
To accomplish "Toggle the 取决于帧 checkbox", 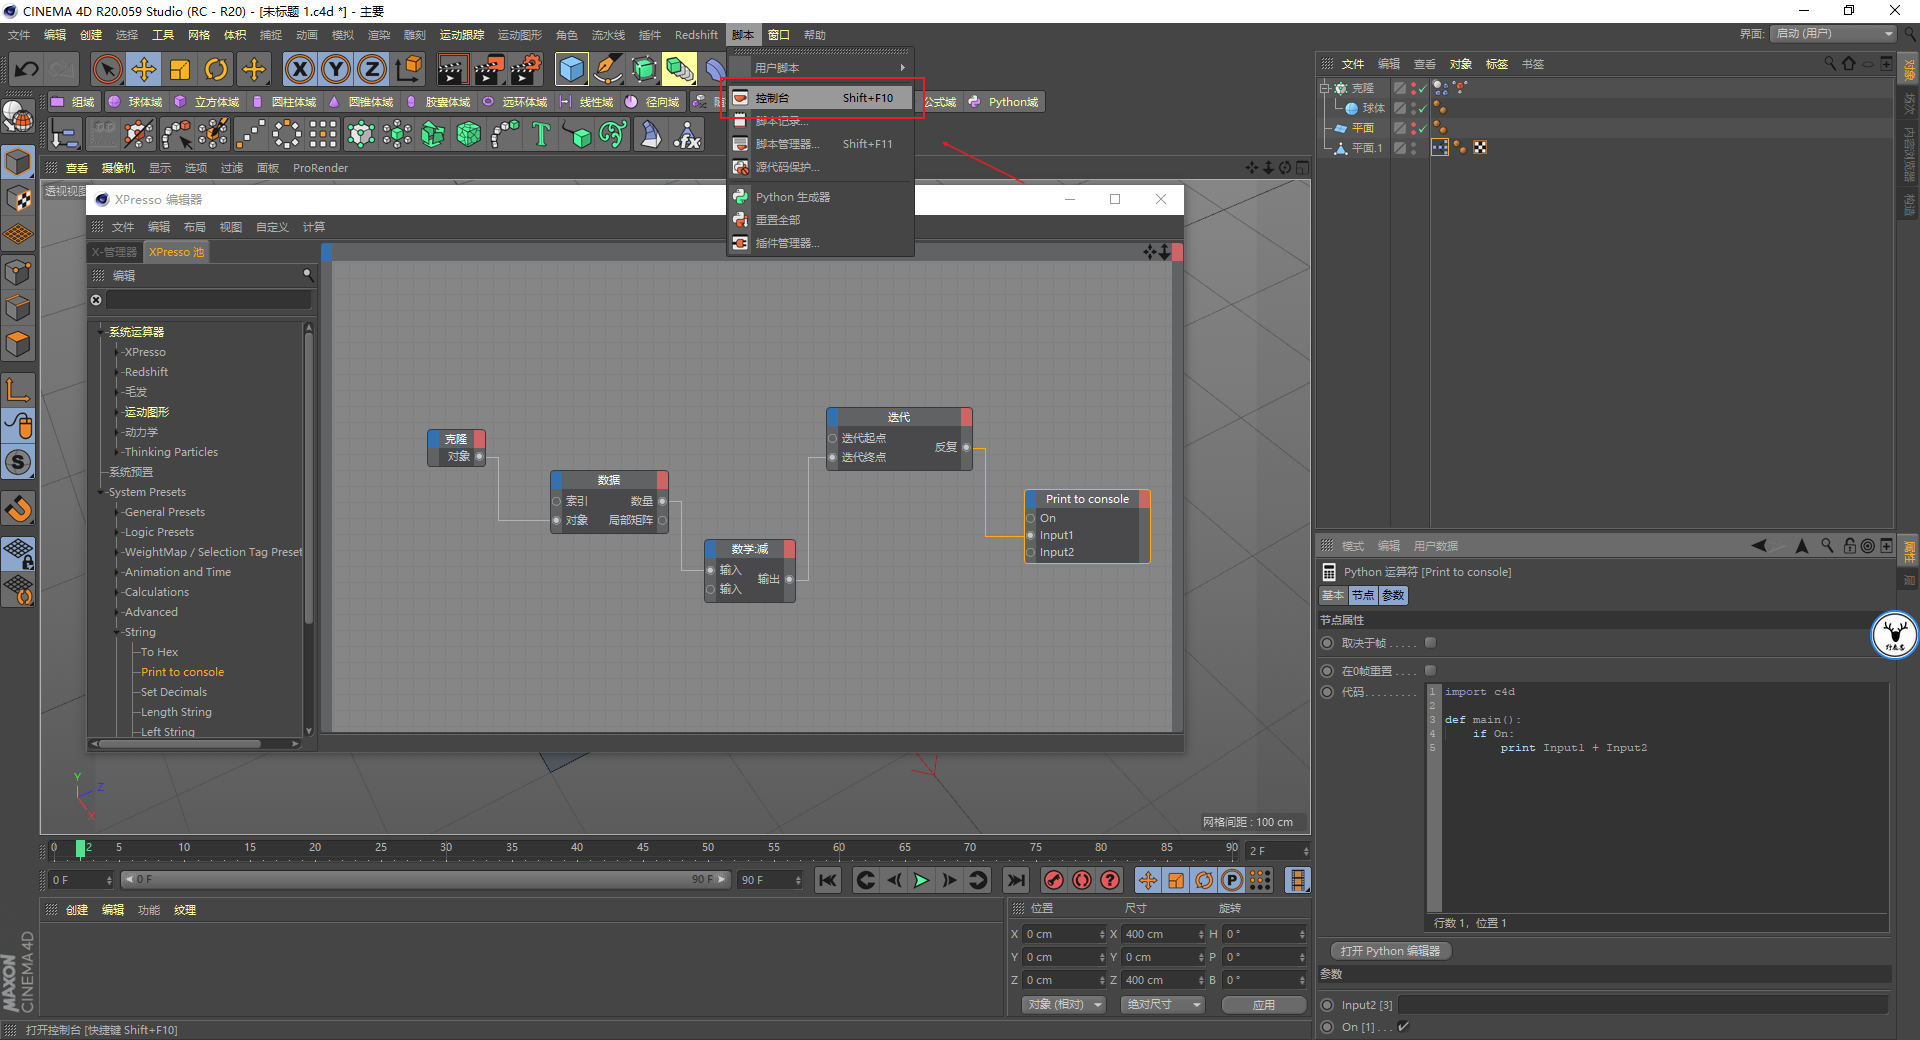I will 1430,643.
